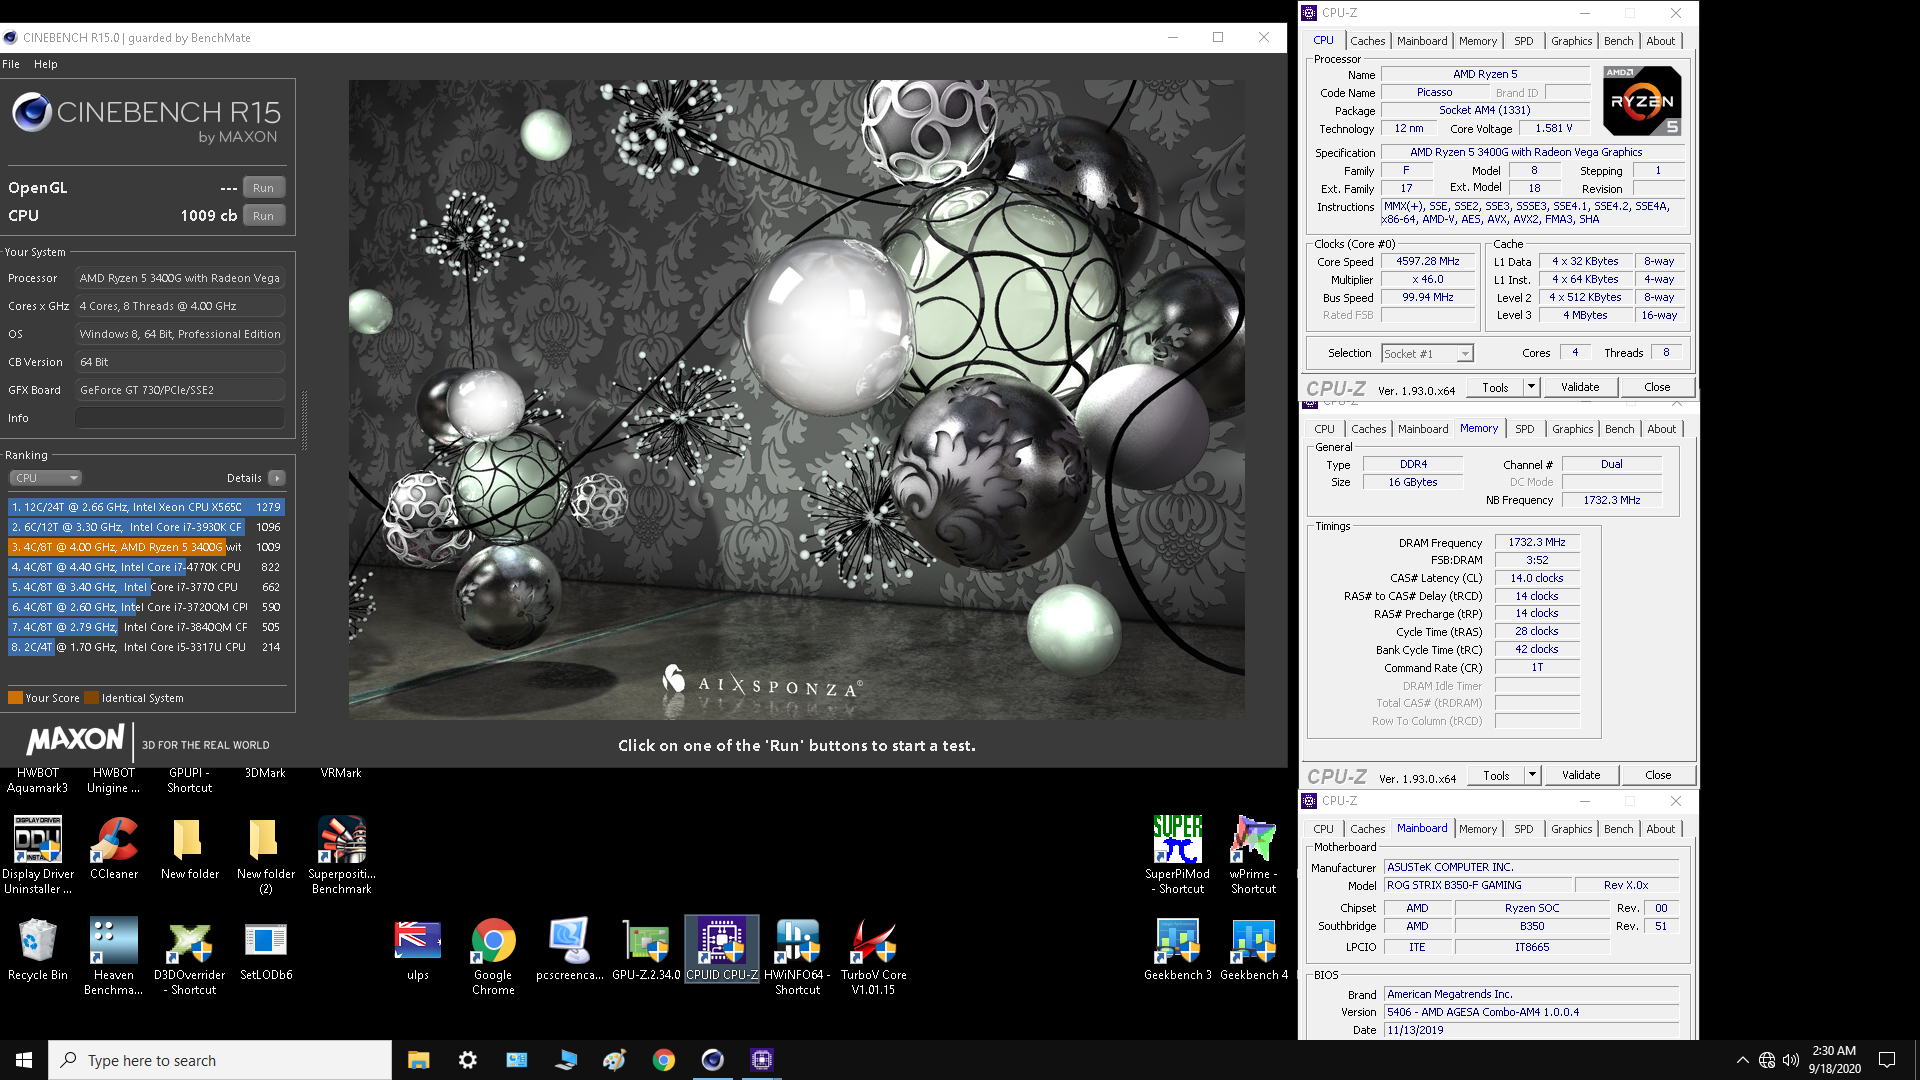This screenshot has width=1920, height=1080.
Task: Click Close in the top CPU-Z window
Action: pyautogui.click(x=1657, y=387)
